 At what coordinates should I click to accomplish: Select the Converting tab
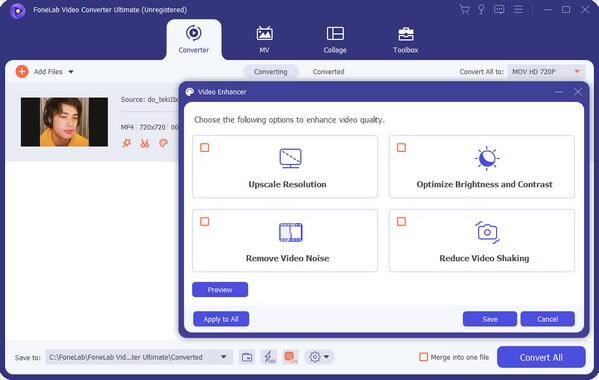tap(270, 72)
